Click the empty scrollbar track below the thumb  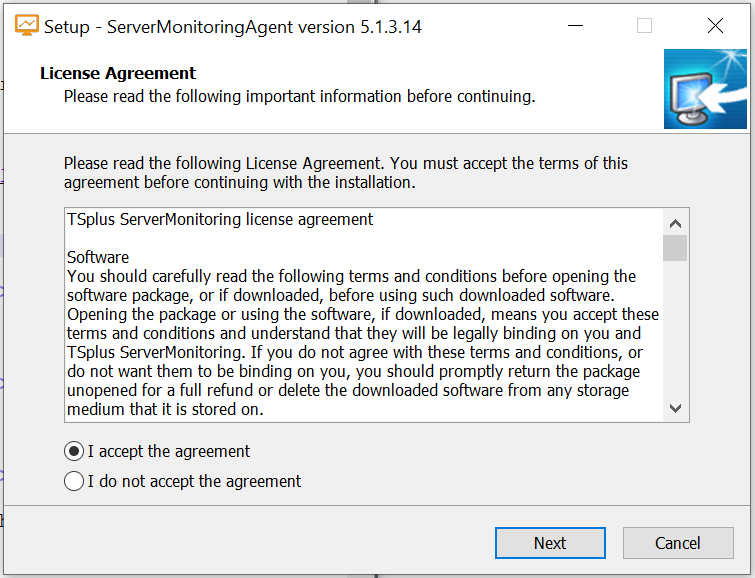point(675,330)
